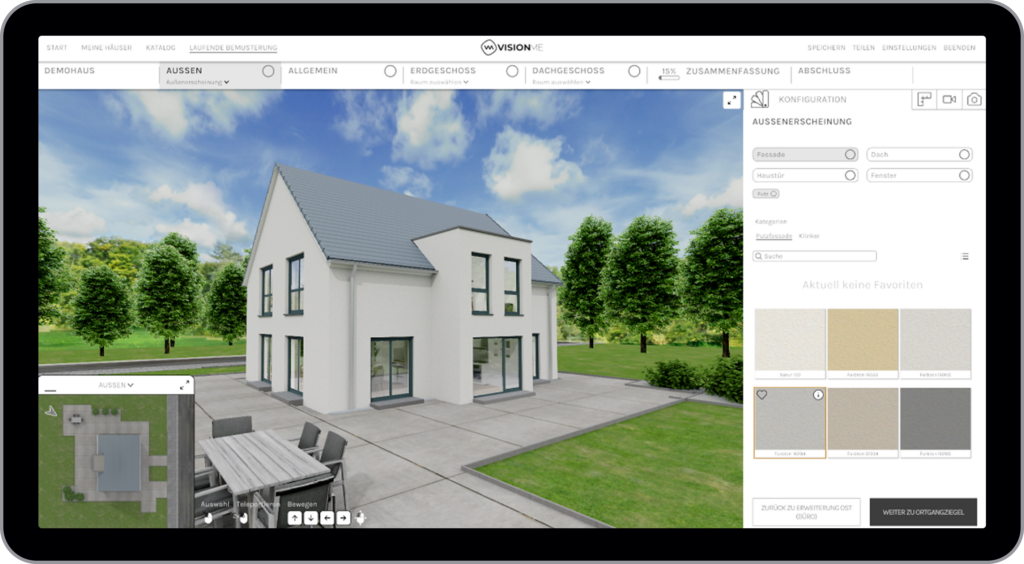The width and height of the screenshot is (1024, 564).
Task: Click the Weiter zu Ortgangziegel button
Action: pos(922,512)
